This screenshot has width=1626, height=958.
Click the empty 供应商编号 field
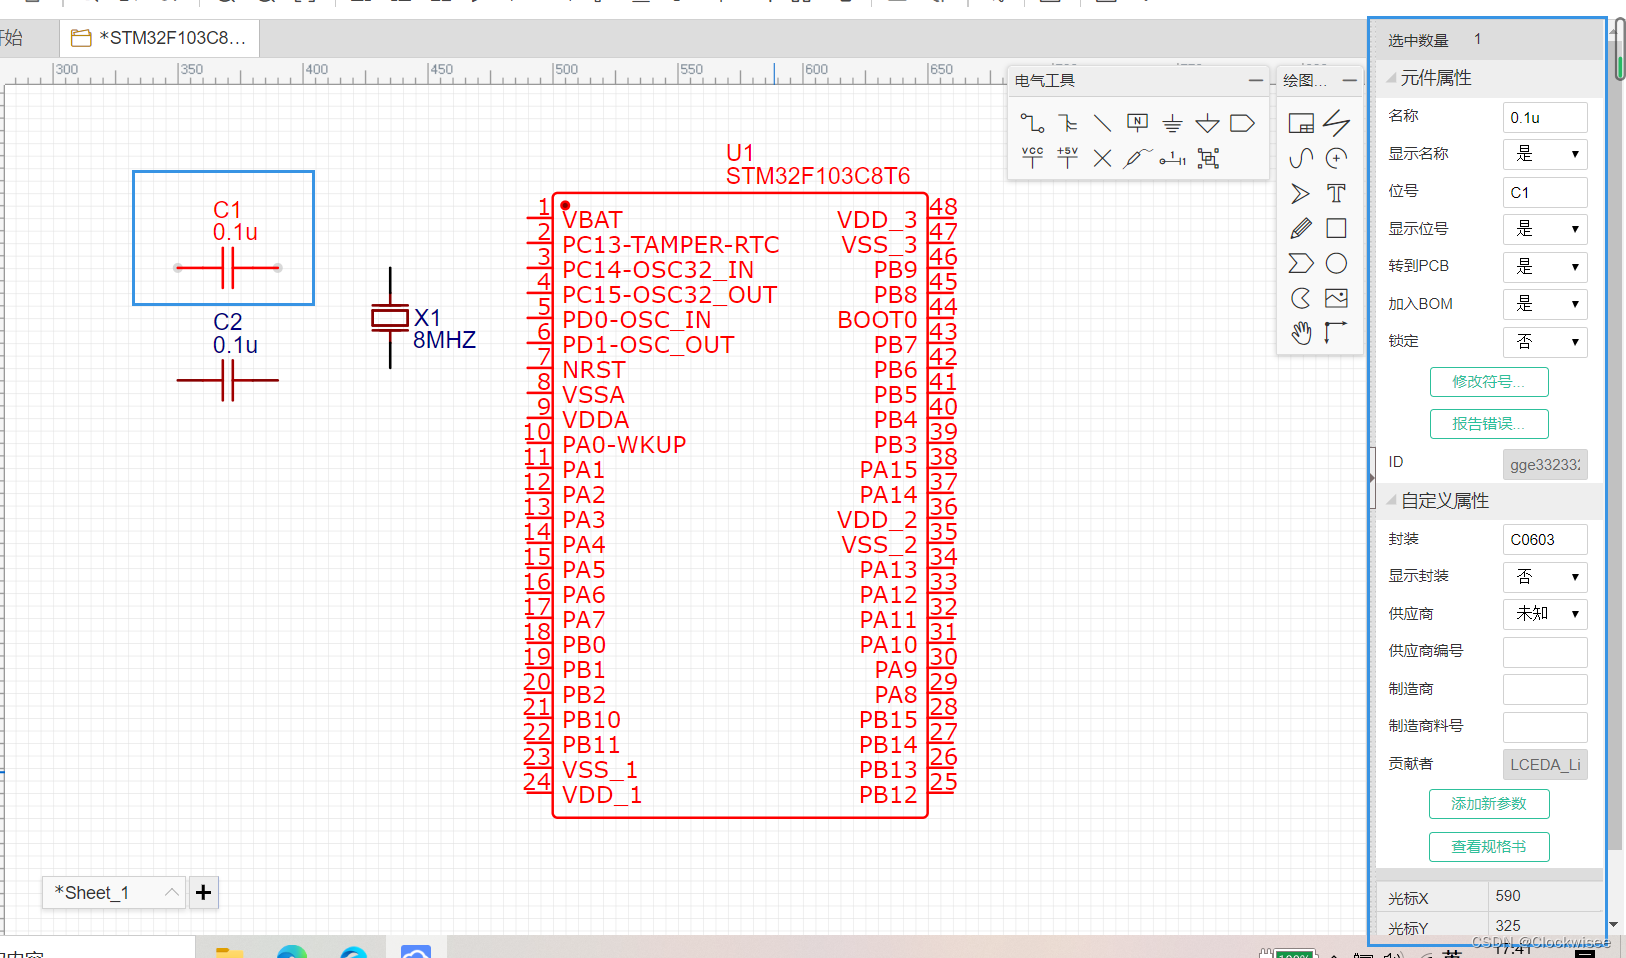point(1545,652)
